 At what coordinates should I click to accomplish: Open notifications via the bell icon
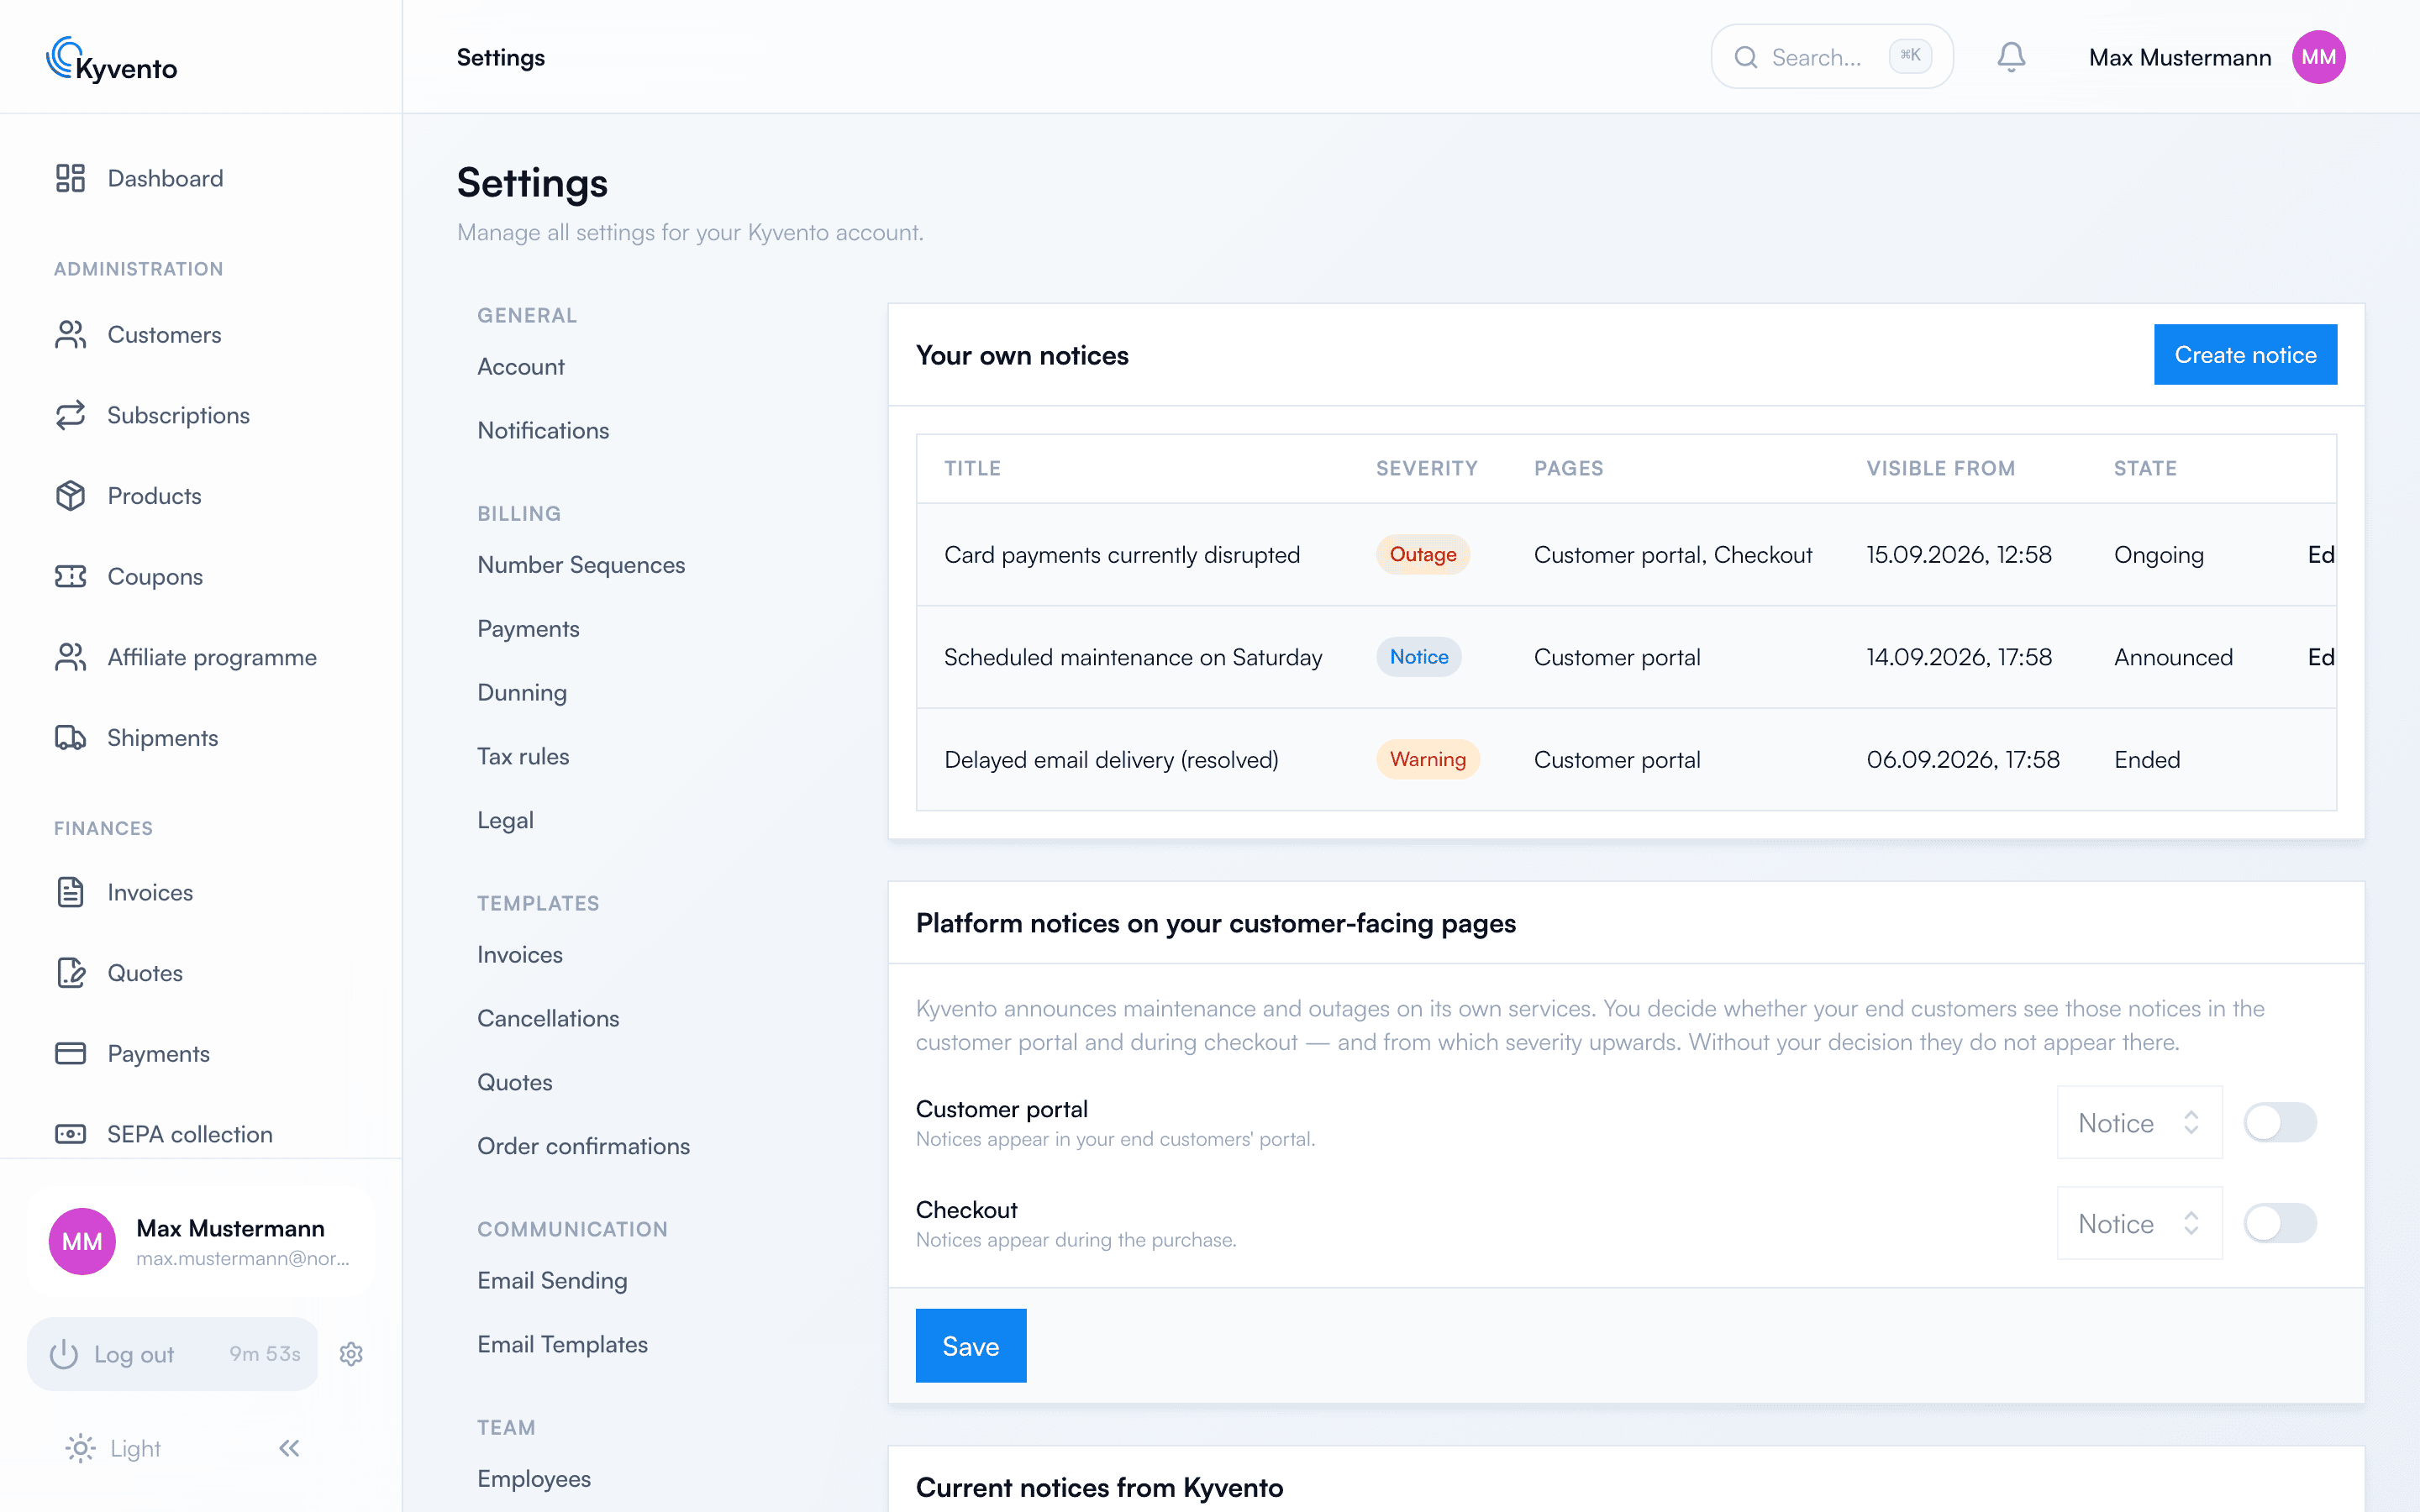(2011, 57)
